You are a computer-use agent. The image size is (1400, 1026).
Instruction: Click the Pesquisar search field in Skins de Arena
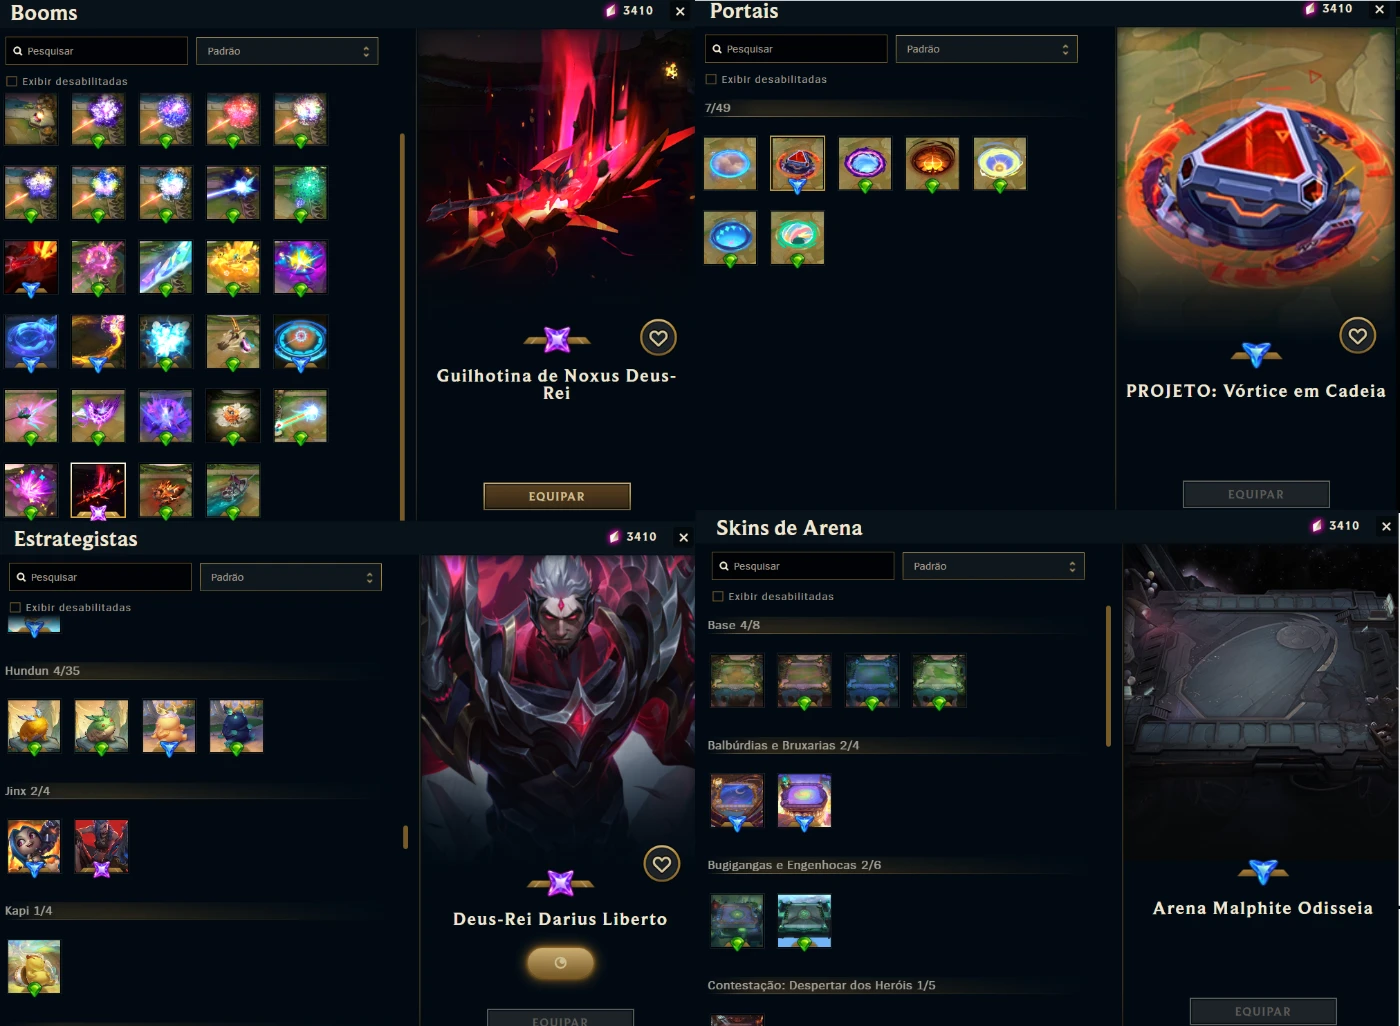(x=803, y=566)
